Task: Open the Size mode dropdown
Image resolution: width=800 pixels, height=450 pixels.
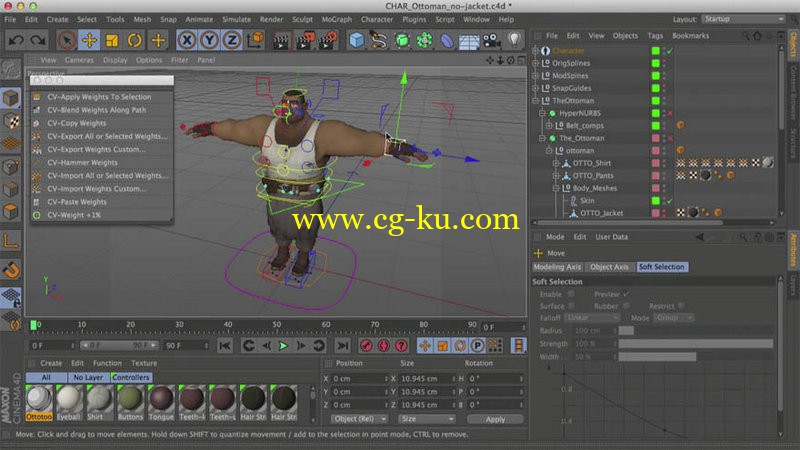Action: coord(426,419)
